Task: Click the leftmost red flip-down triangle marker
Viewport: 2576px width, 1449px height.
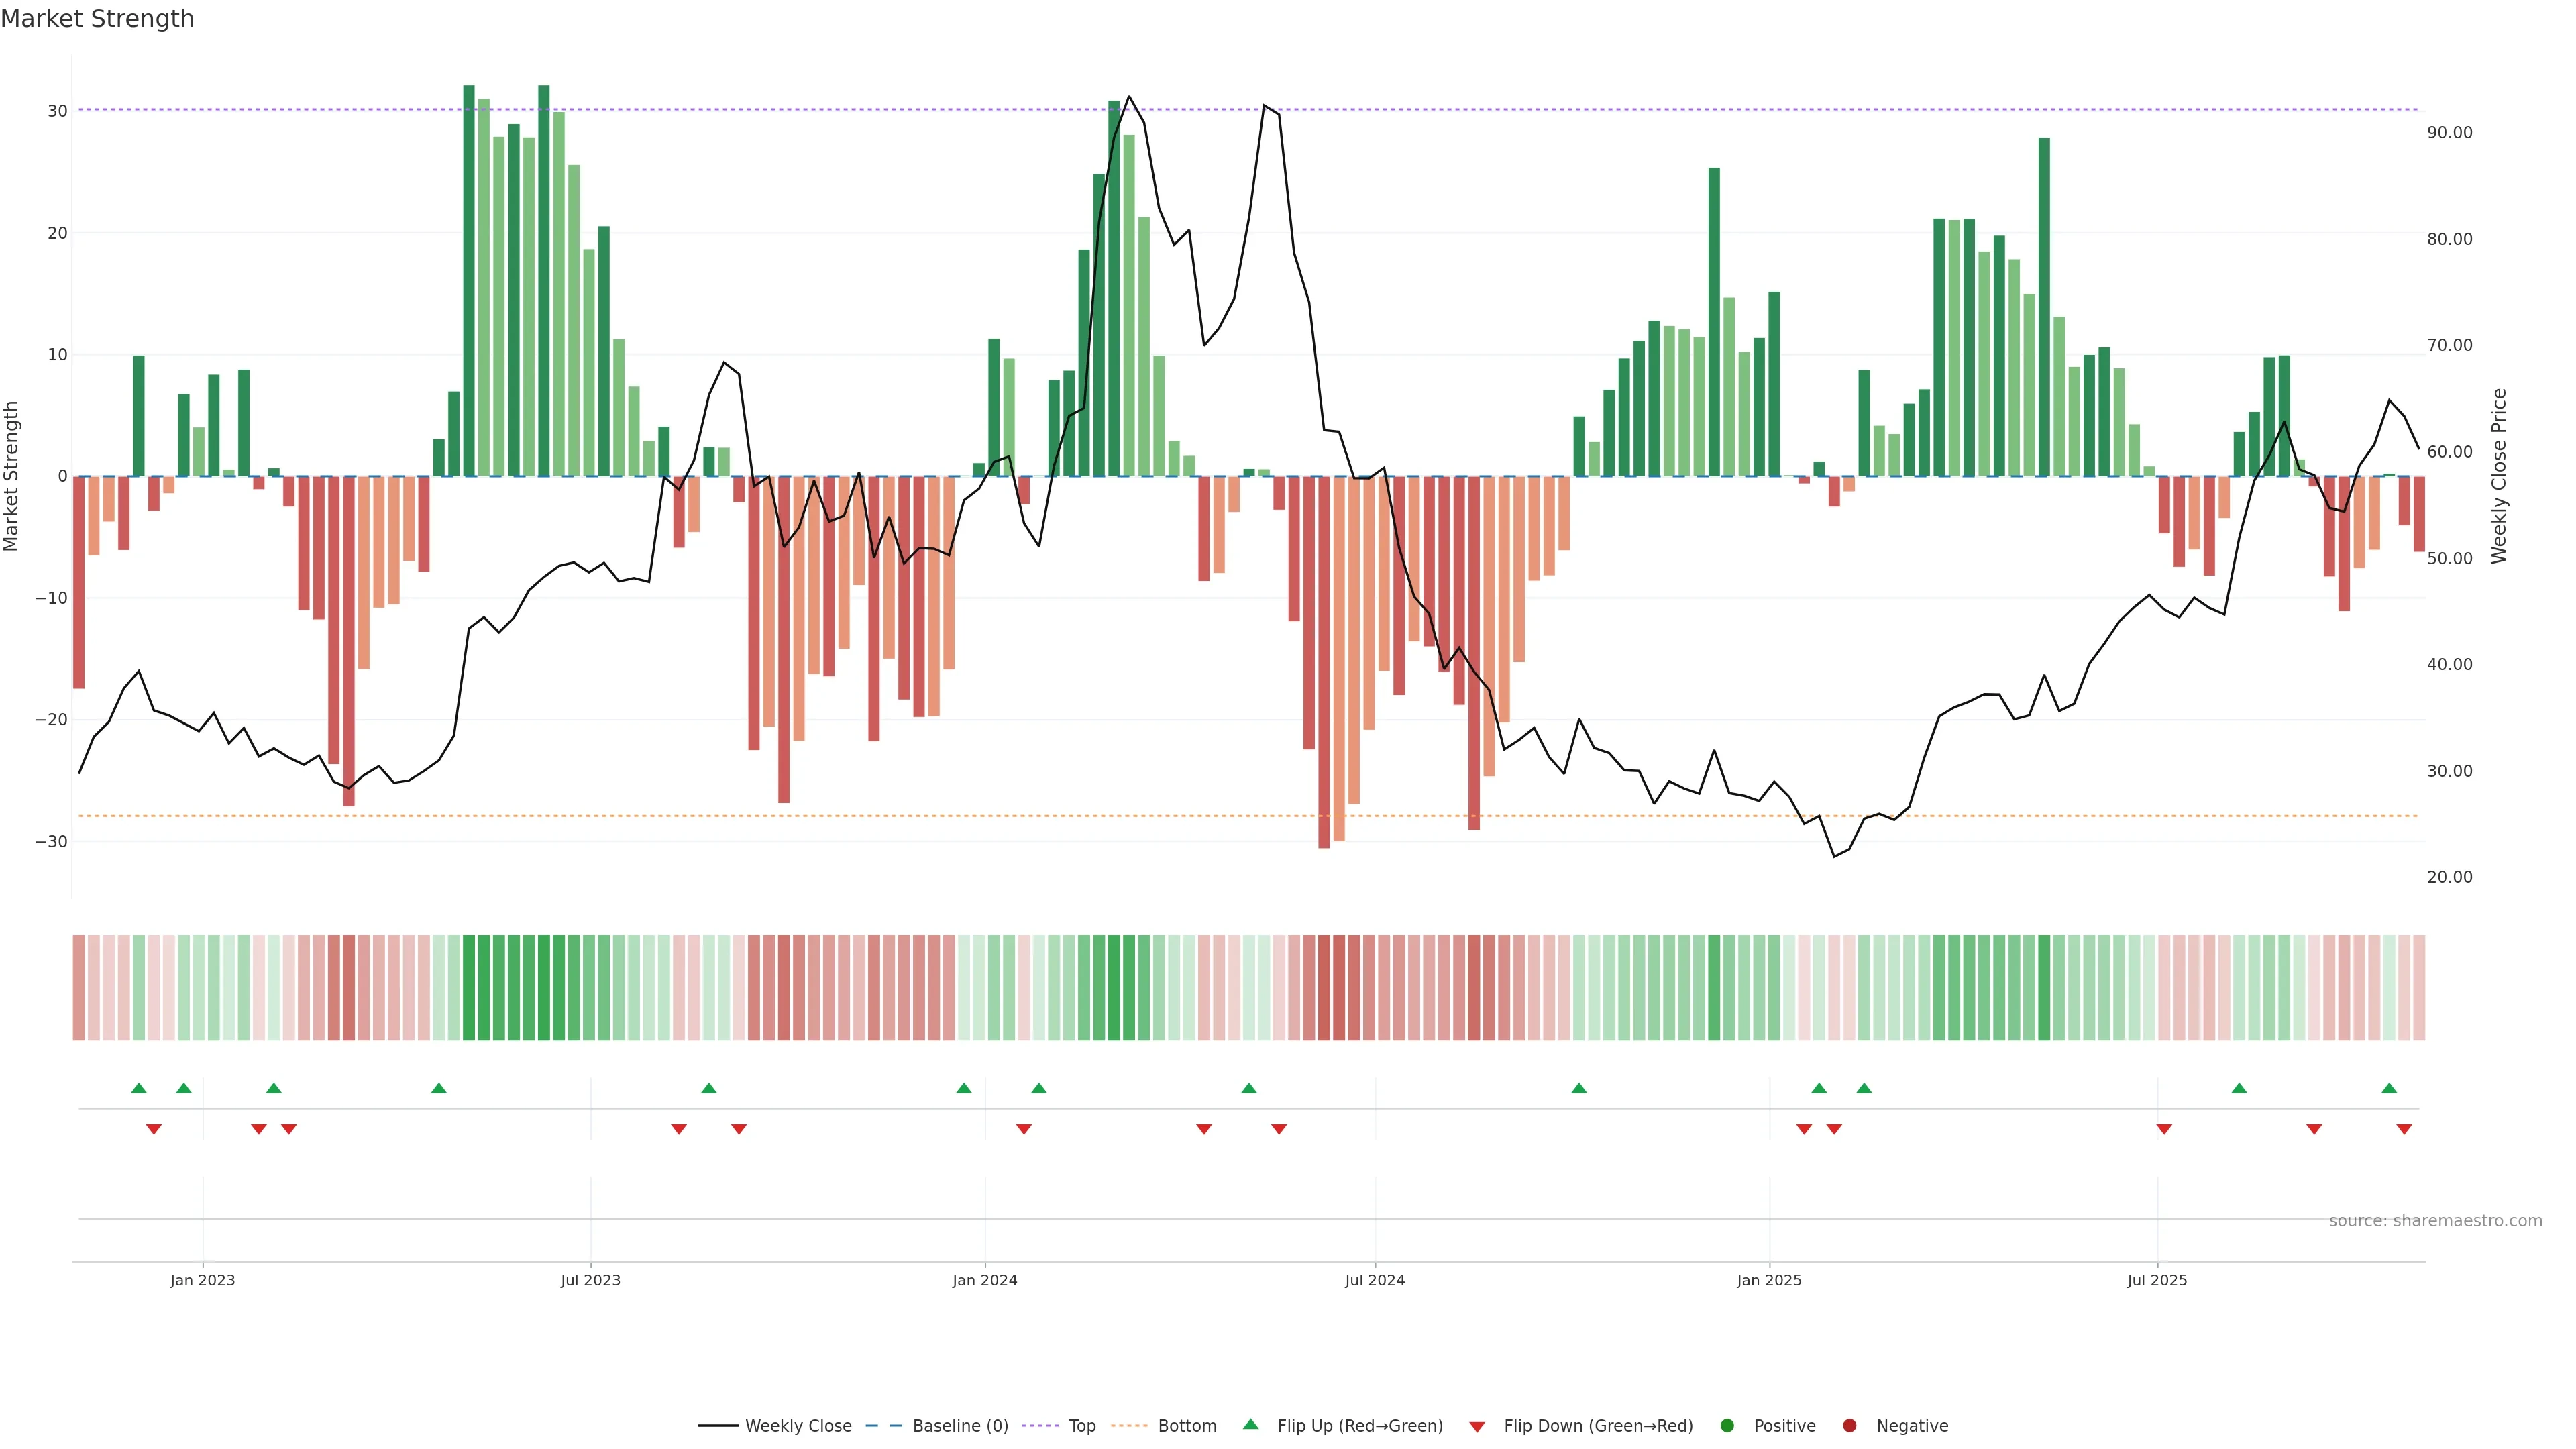Action: pos(154,1129)
